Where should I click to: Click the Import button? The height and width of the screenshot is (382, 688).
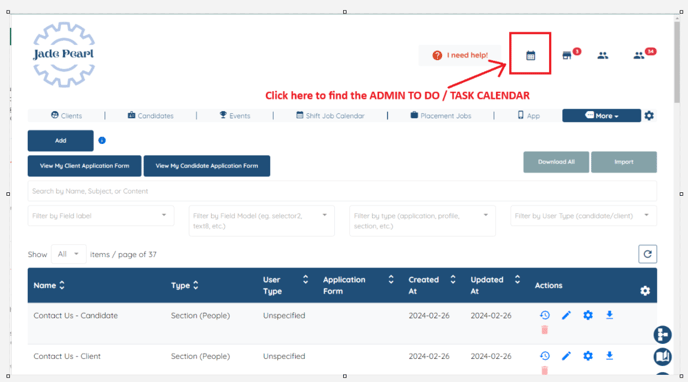[x=624, y=162]
